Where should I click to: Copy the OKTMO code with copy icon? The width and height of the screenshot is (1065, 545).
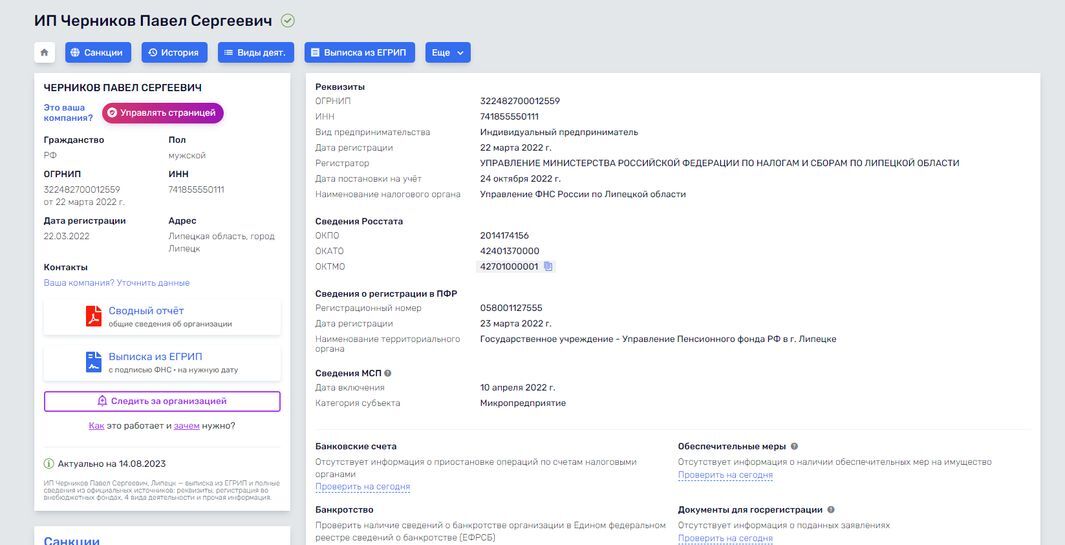click(x=548, y=267)
